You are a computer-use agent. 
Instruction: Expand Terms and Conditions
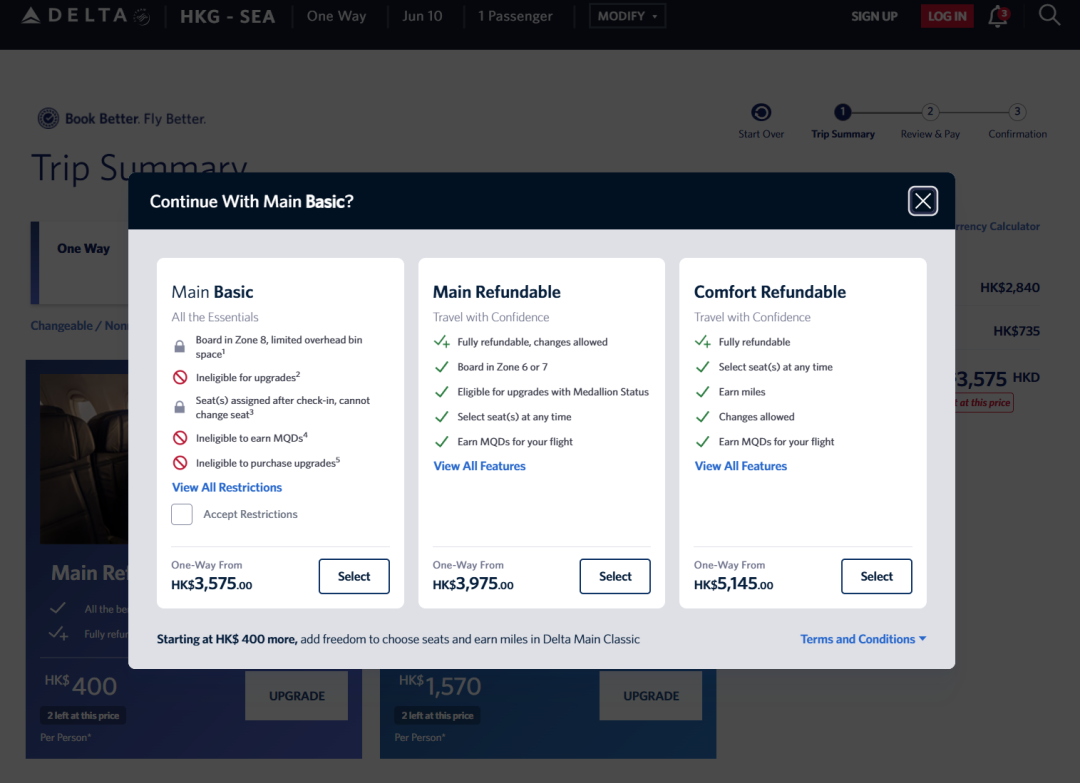[863, 639]
